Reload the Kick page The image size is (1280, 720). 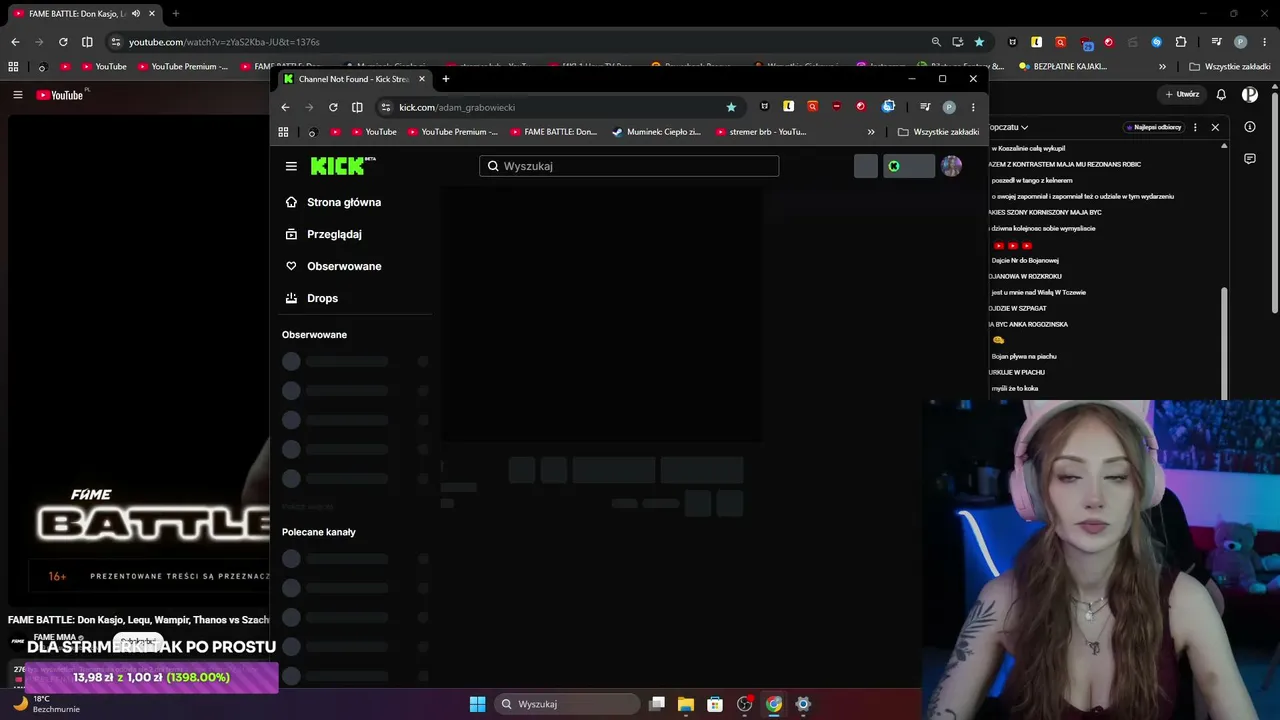[x=333, y=107]
